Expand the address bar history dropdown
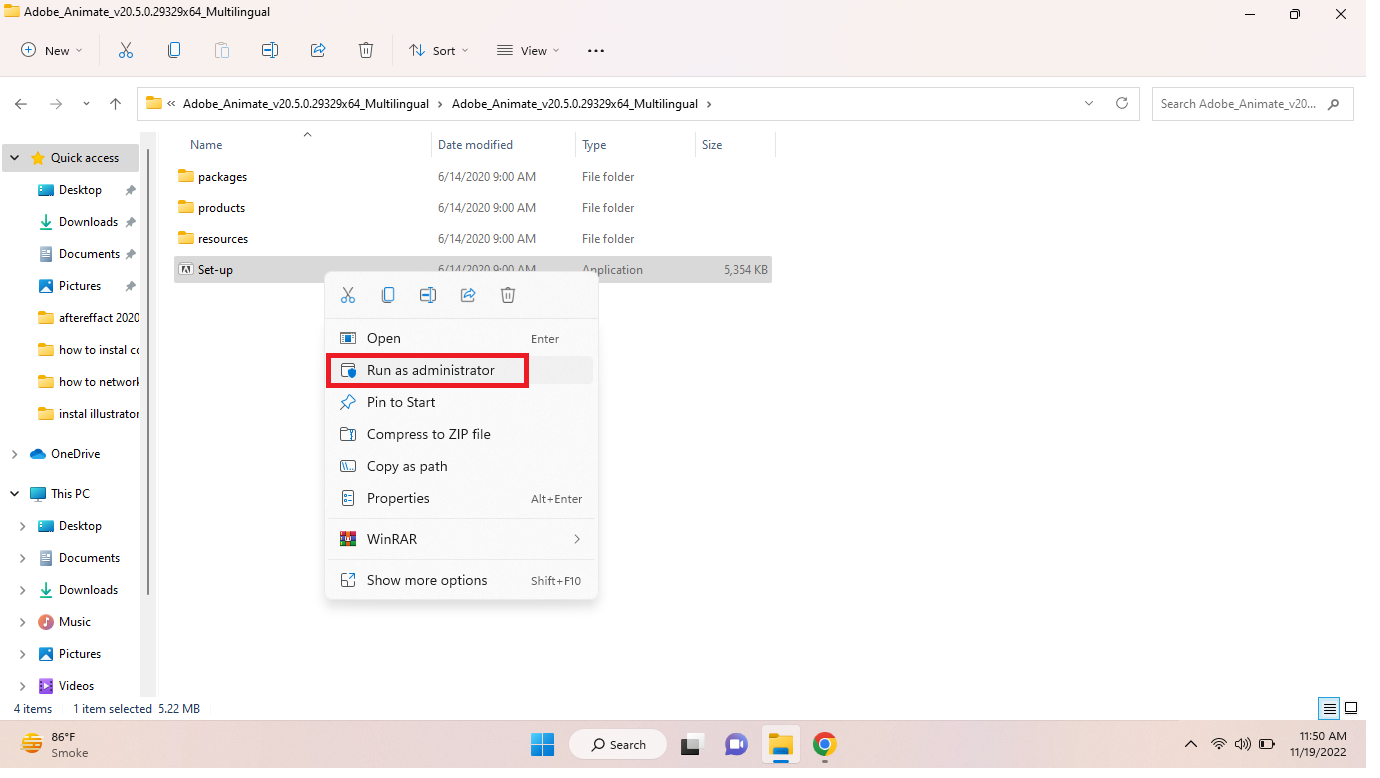 [1089, 103]
